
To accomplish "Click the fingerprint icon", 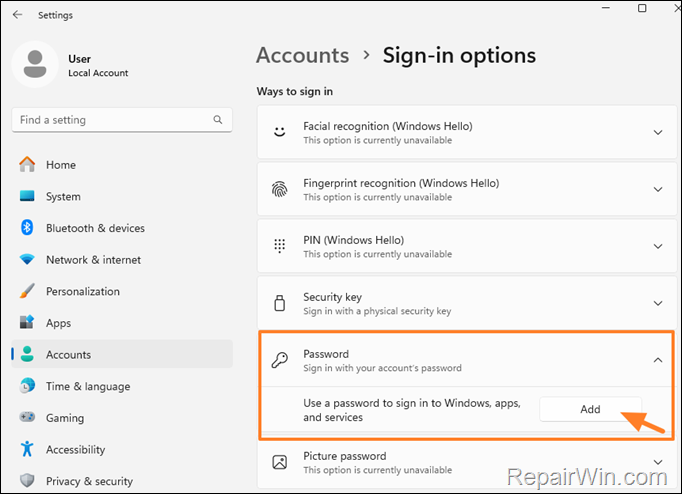I will (280, 189).
